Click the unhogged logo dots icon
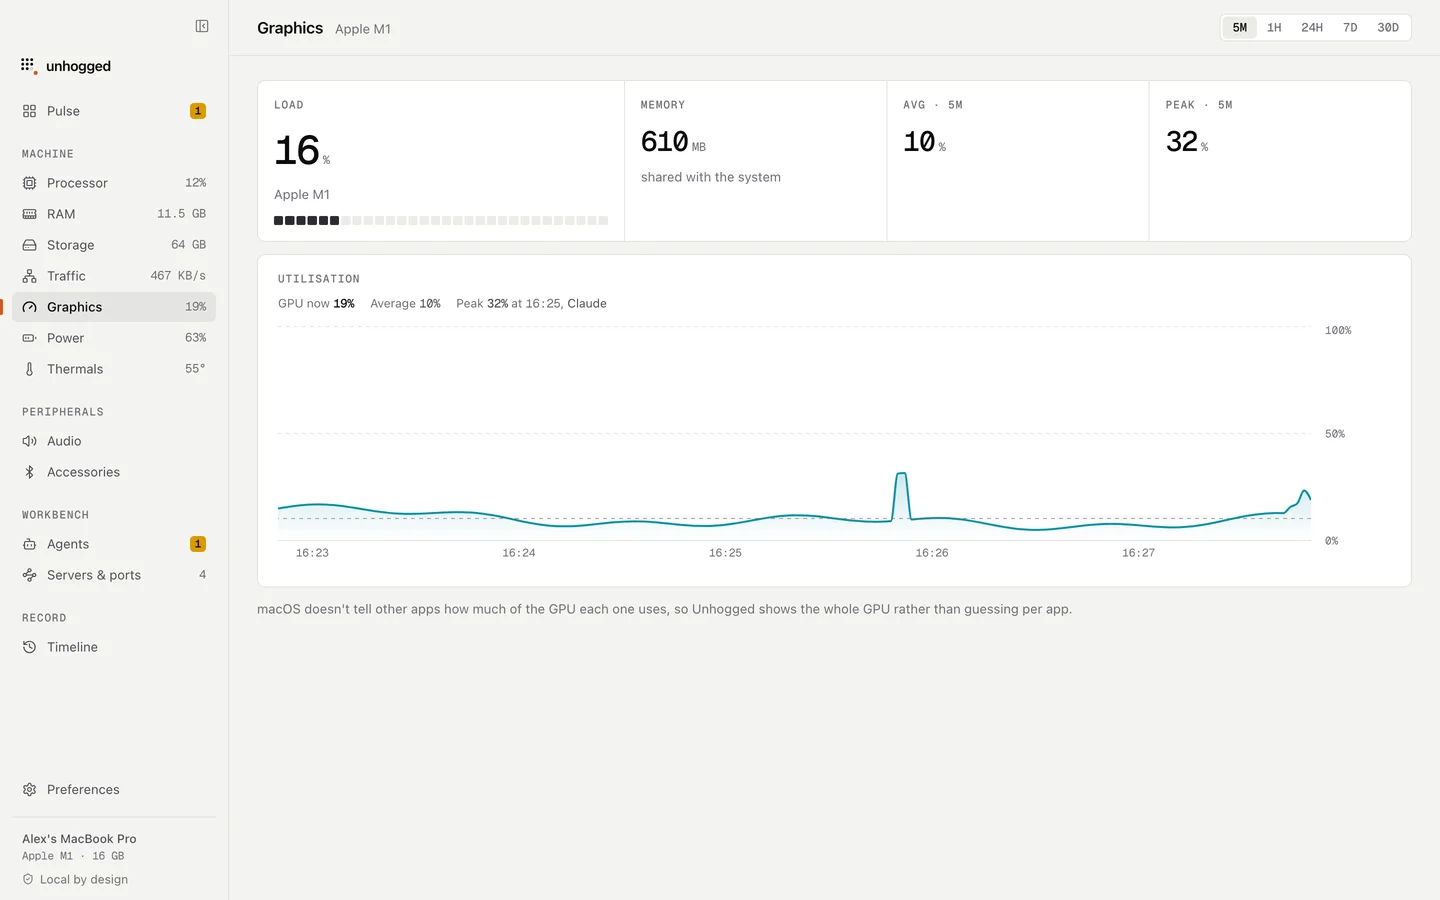This screenshot has width=1440, height=900. (28, 66)
